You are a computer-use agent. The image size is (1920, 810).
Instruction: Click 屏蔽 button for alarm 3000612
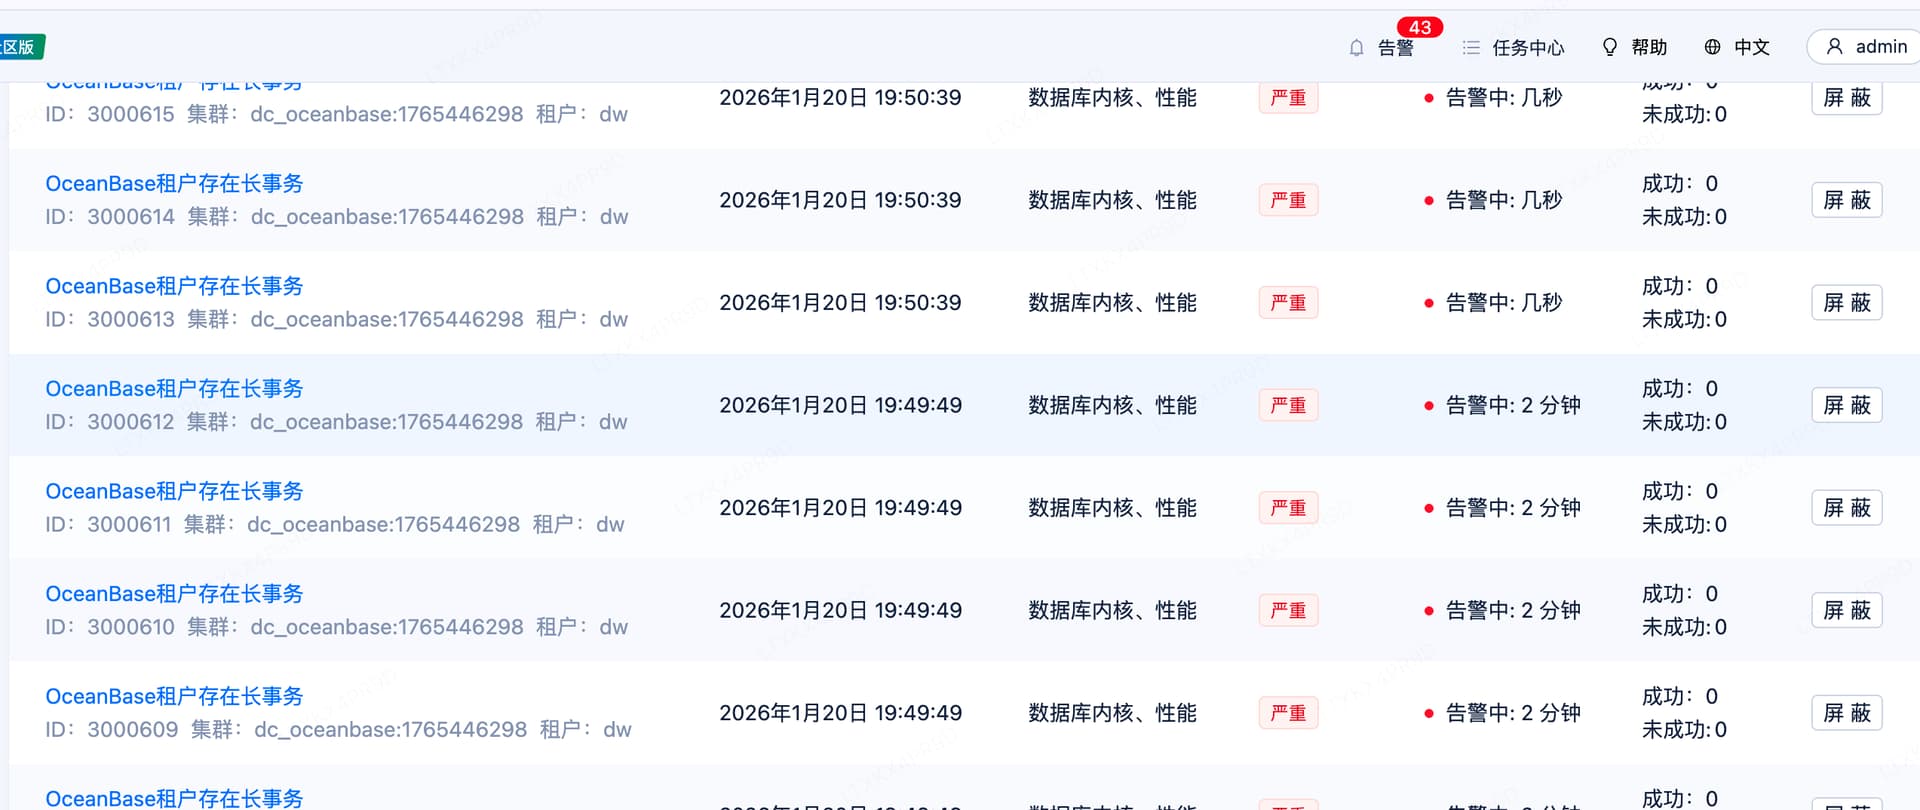(1846, 405)
